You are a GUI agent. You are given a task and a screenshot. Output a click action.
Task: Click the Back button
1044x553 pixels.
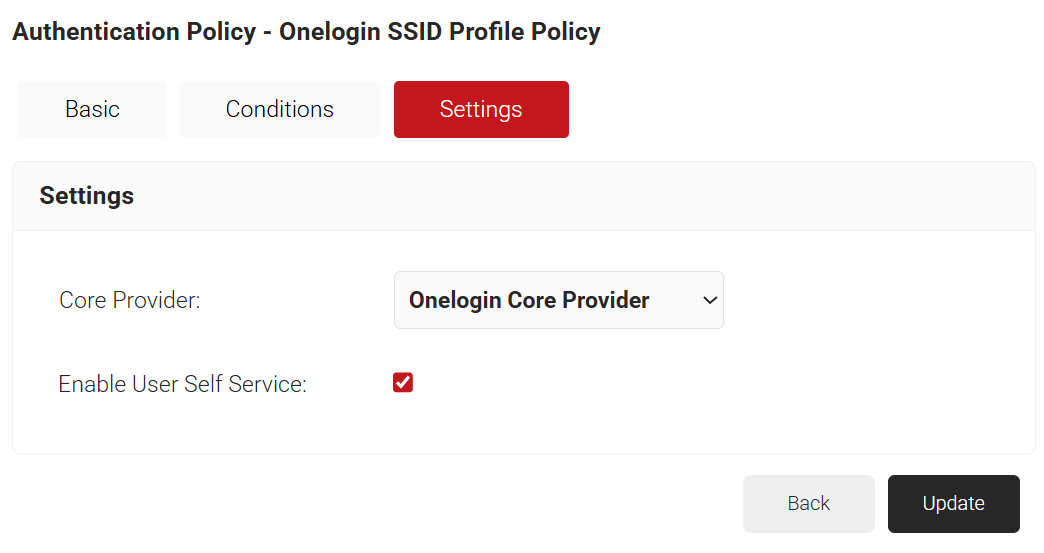point(808,503)
